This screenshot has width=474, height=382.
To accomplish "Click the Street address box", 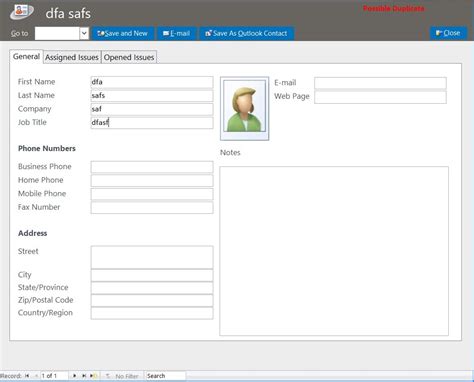I will tap(152, 257).
